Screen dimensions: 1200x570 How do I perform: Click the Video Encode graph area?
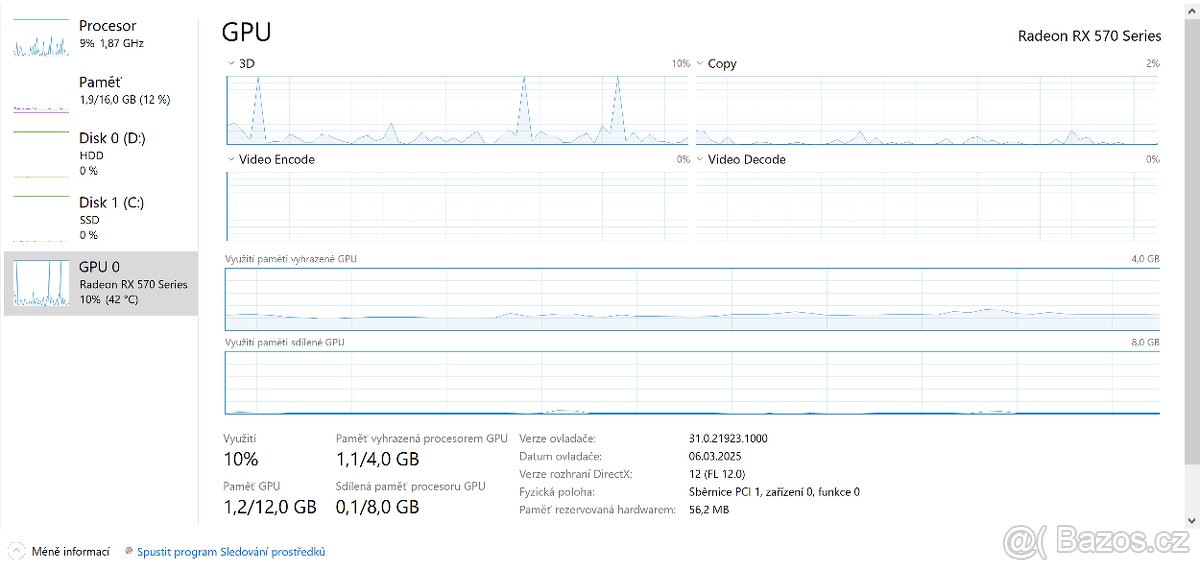pyautogui.click(x=457, y=206)
